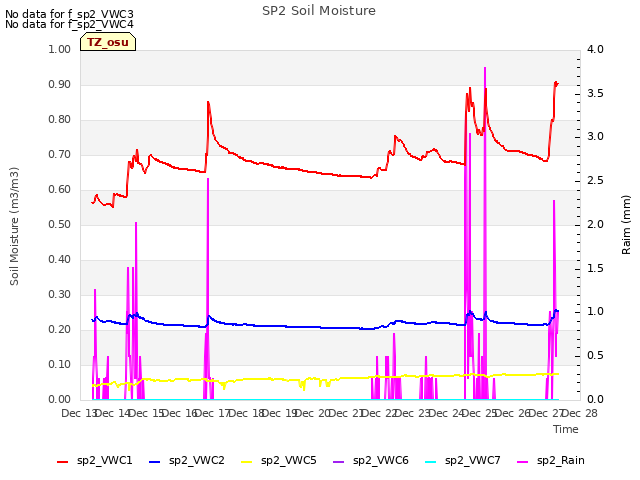This screenshot has height=480, width=640.
Task: Click the 2.5 right axis tick label
Action: tap(595, 181)
